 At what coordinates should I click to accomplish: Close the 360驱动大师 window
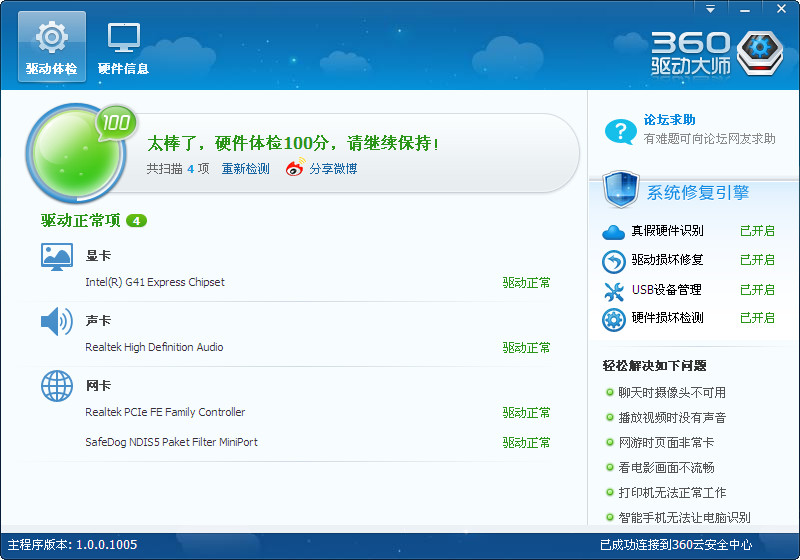(781, 9)
